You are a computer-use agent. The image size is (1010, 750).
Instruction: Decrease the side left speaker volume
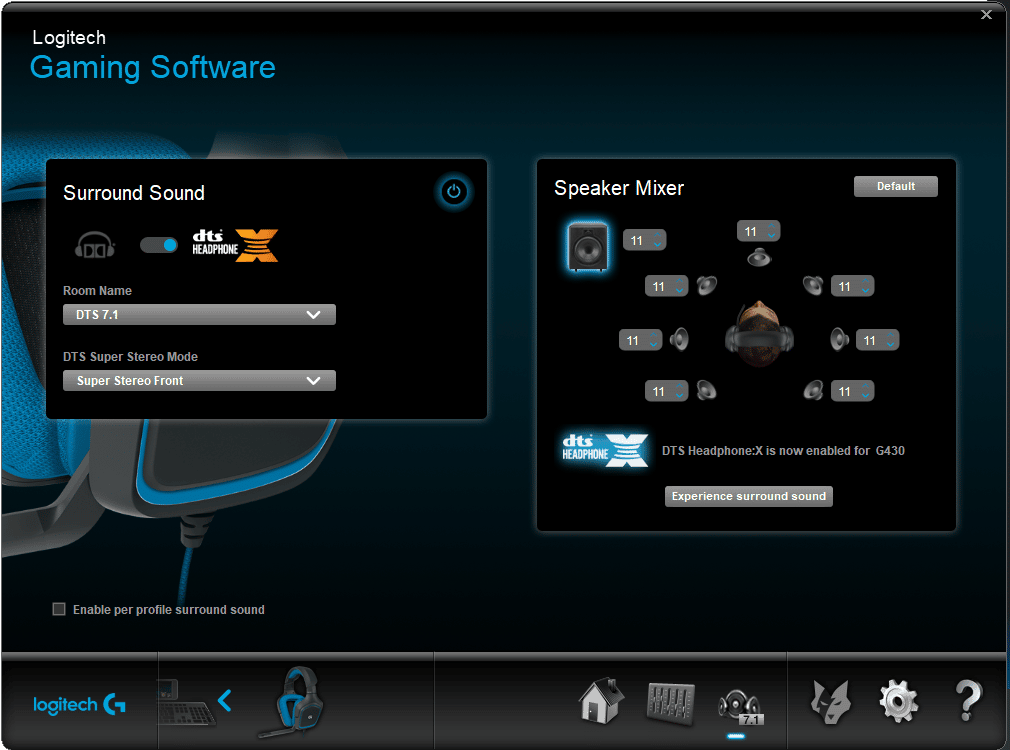click(x=653, y=345)
